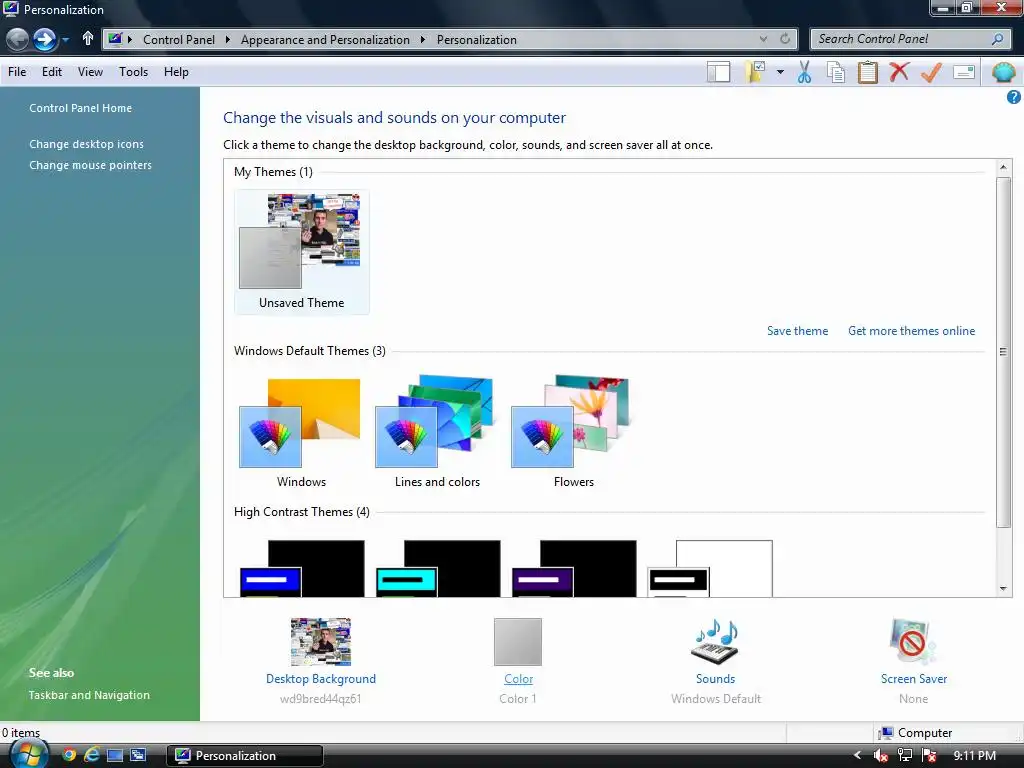
Task: Click the Back navigation arrow
Action: pos(18,40)
